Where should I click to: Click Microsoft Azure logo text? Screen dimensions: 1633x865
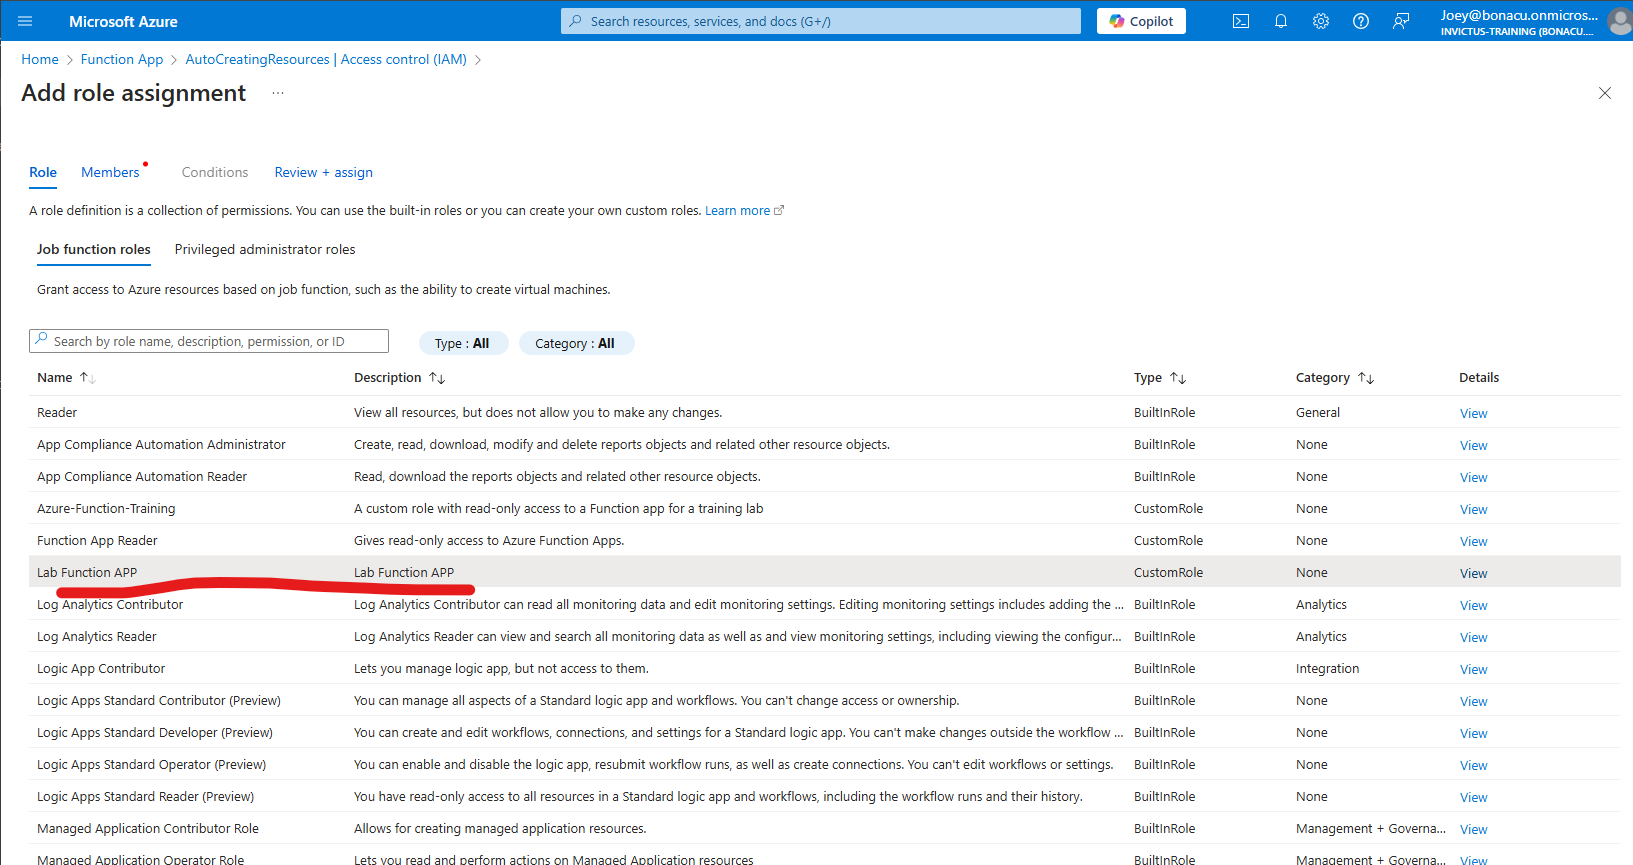[x=123, y=21]
